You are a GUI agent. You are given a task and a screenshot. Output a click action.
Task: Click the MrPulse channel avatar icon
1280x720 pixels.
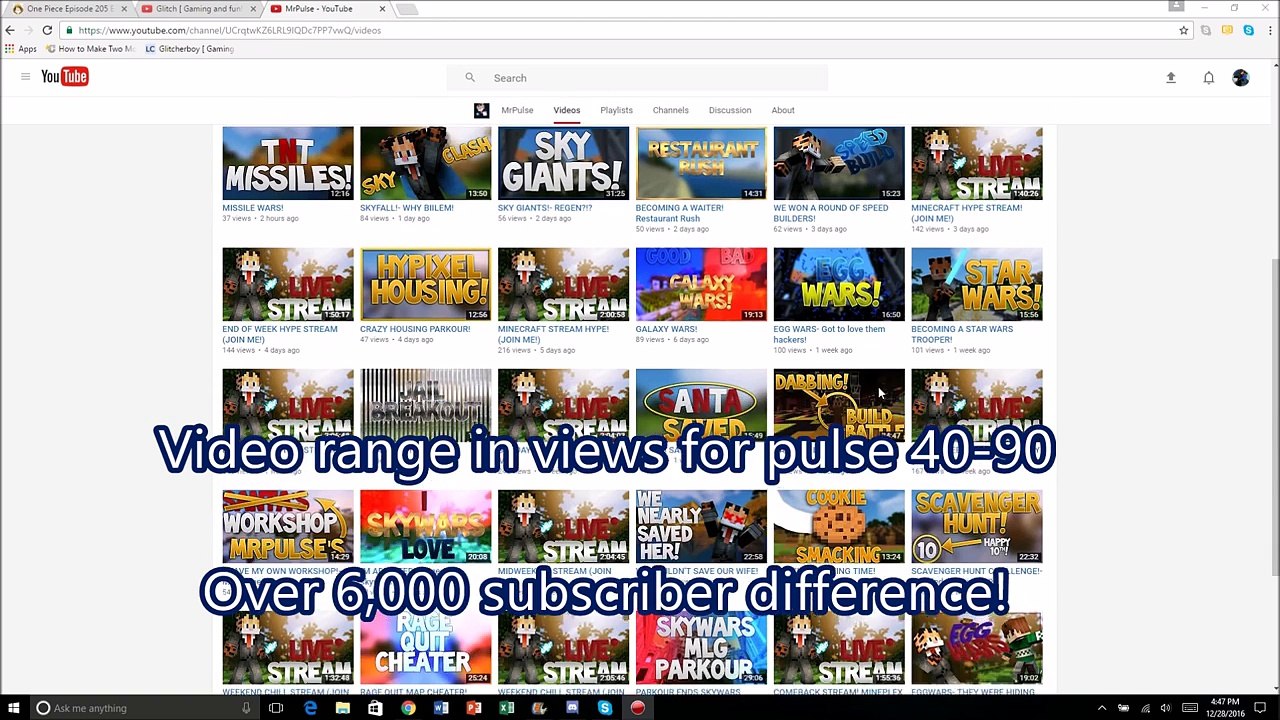coord(482,110)
